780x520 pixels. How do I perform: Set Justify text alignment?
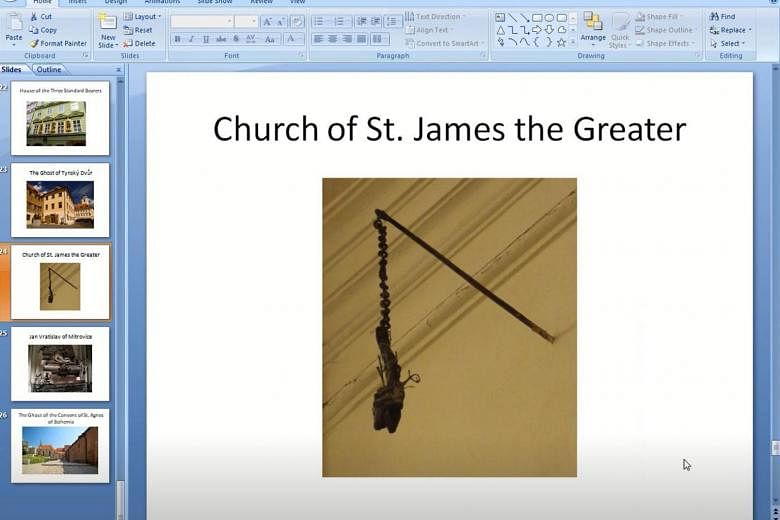tap(362, 39)
